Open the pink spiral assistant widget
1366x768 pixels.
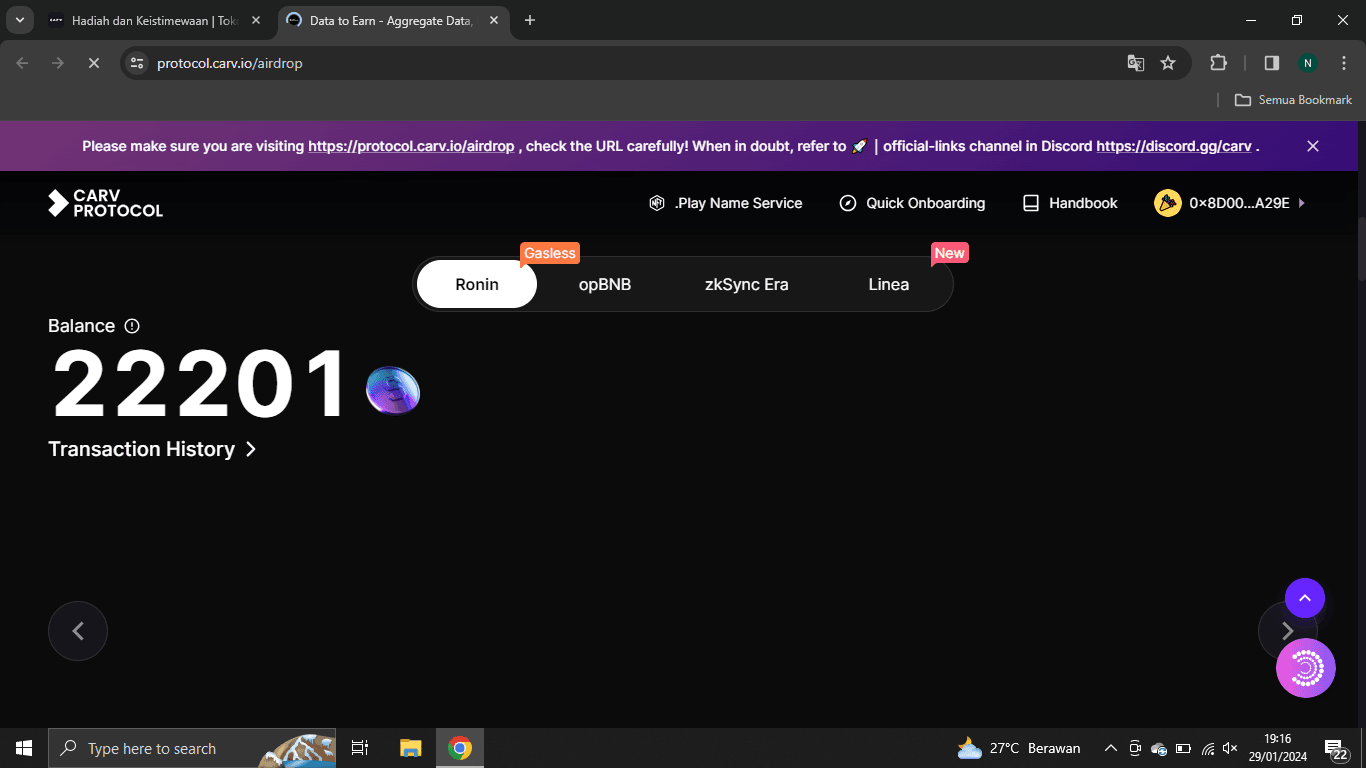(x=1305, y=668)
